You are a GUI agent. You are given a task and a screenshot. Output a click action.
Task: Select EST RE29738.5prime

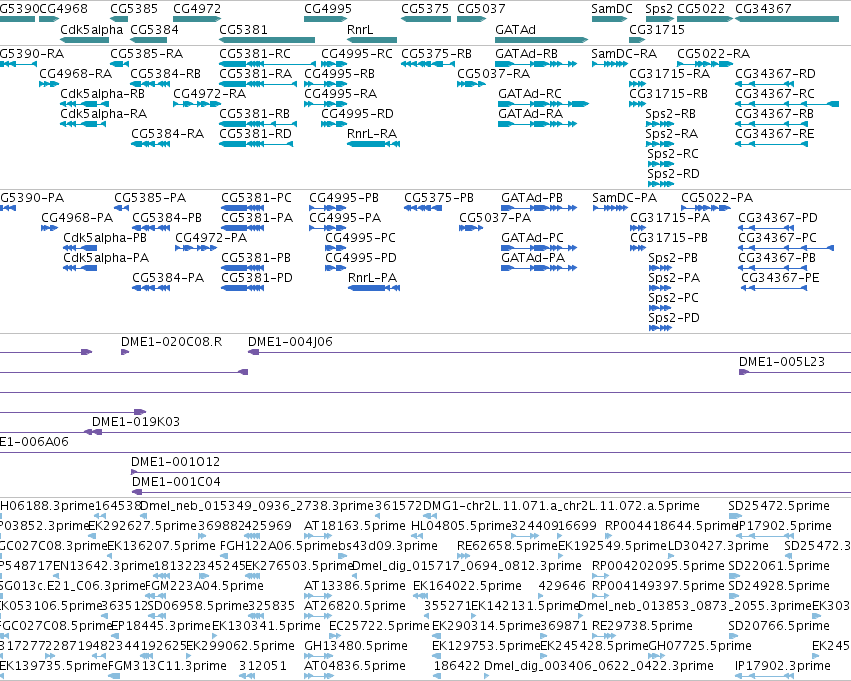(x=604, y=636)
